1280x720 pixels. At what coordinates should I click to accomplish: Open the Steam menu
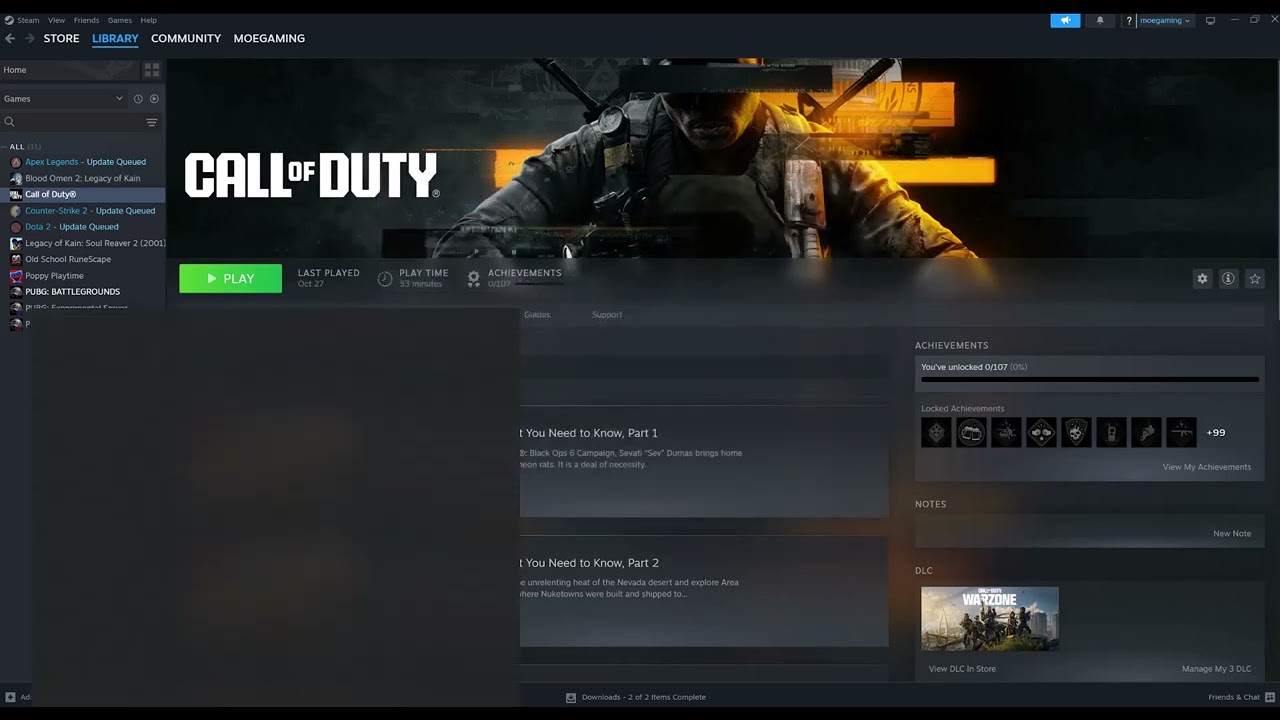(x=27, y=20)
